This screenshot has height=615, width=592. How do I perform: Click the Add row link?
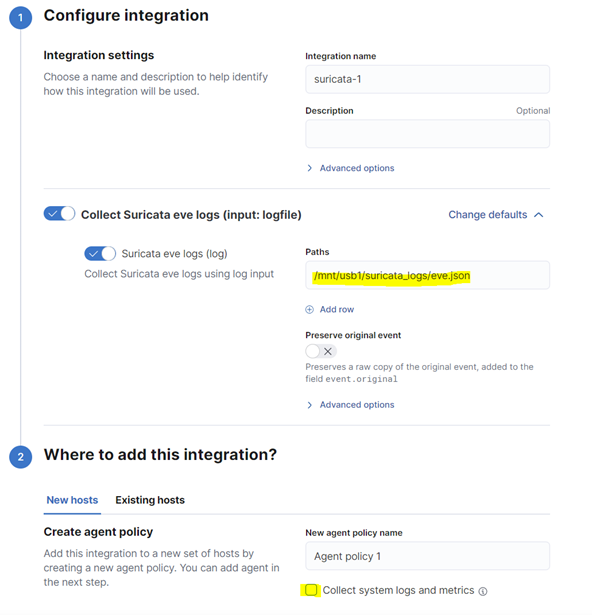click(337, 309)
